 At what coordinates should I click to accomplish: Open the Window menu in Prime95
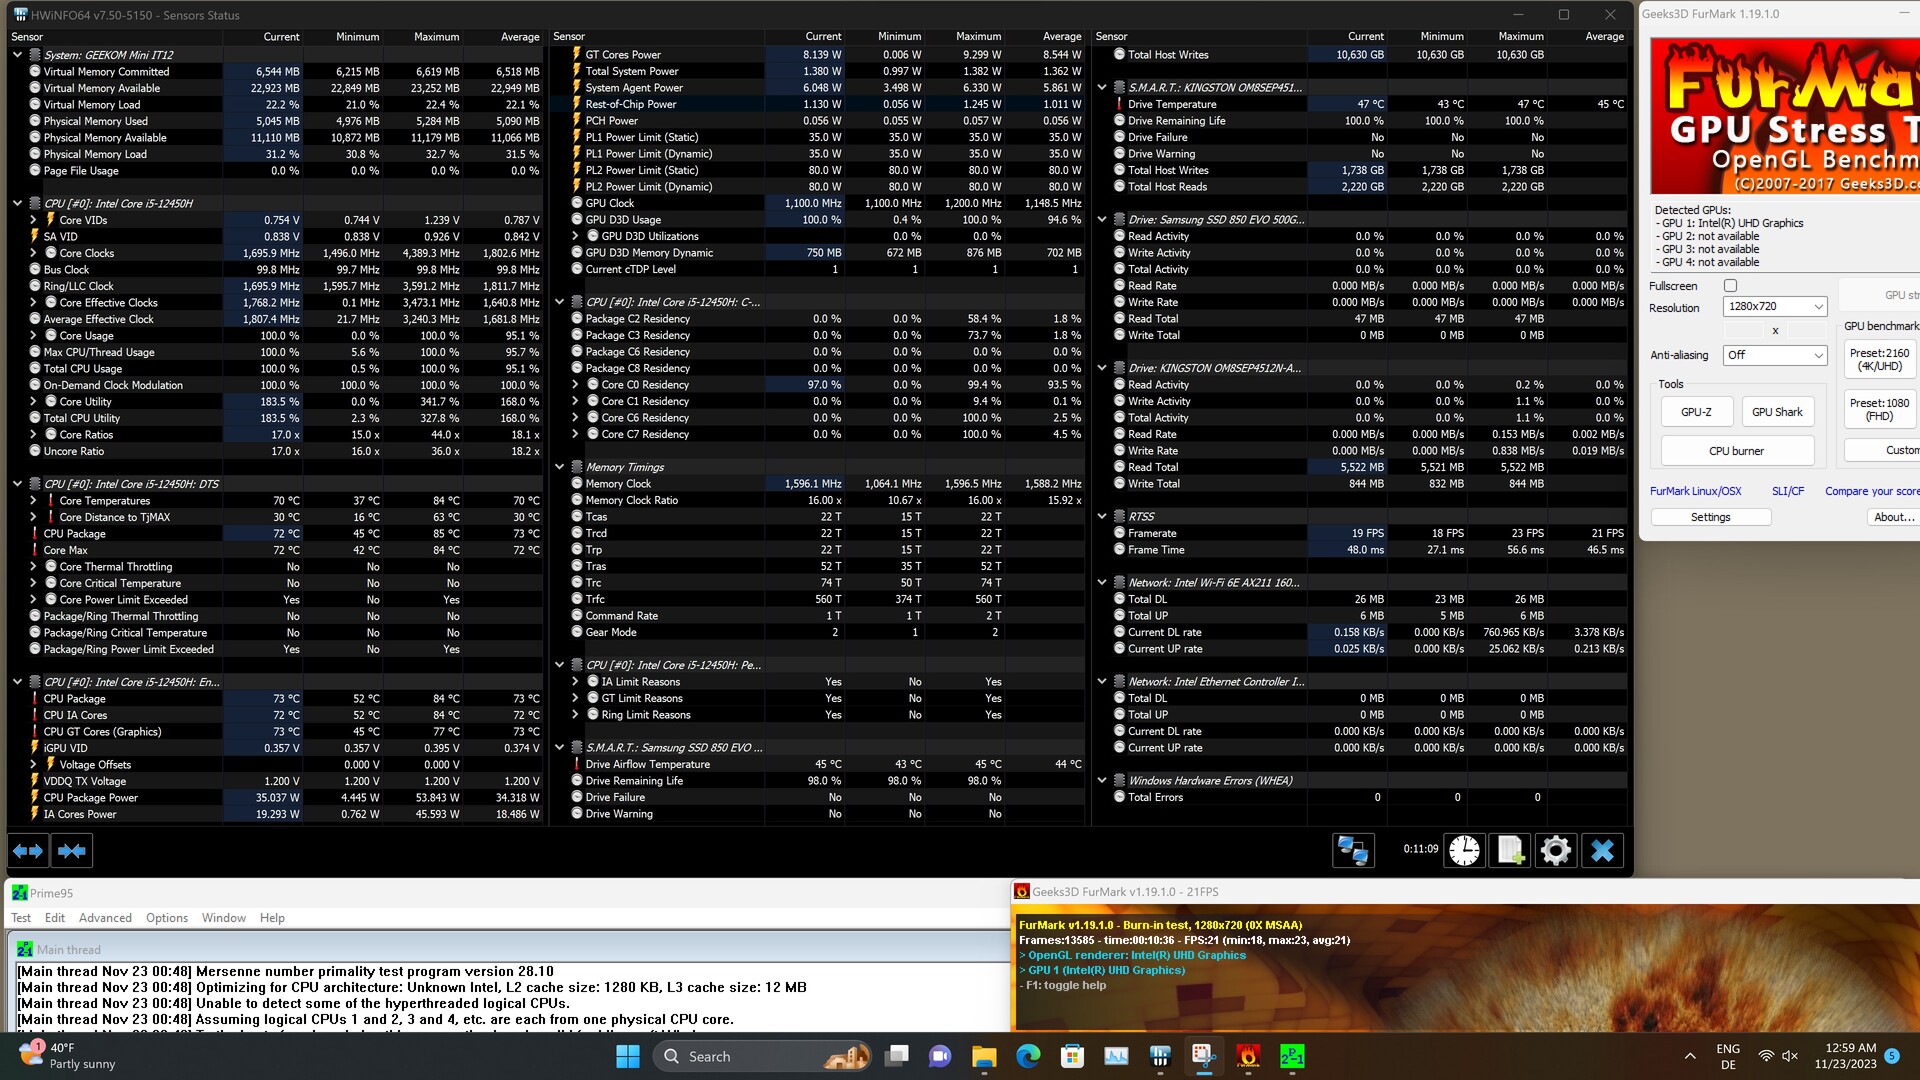tap(224, 918)
